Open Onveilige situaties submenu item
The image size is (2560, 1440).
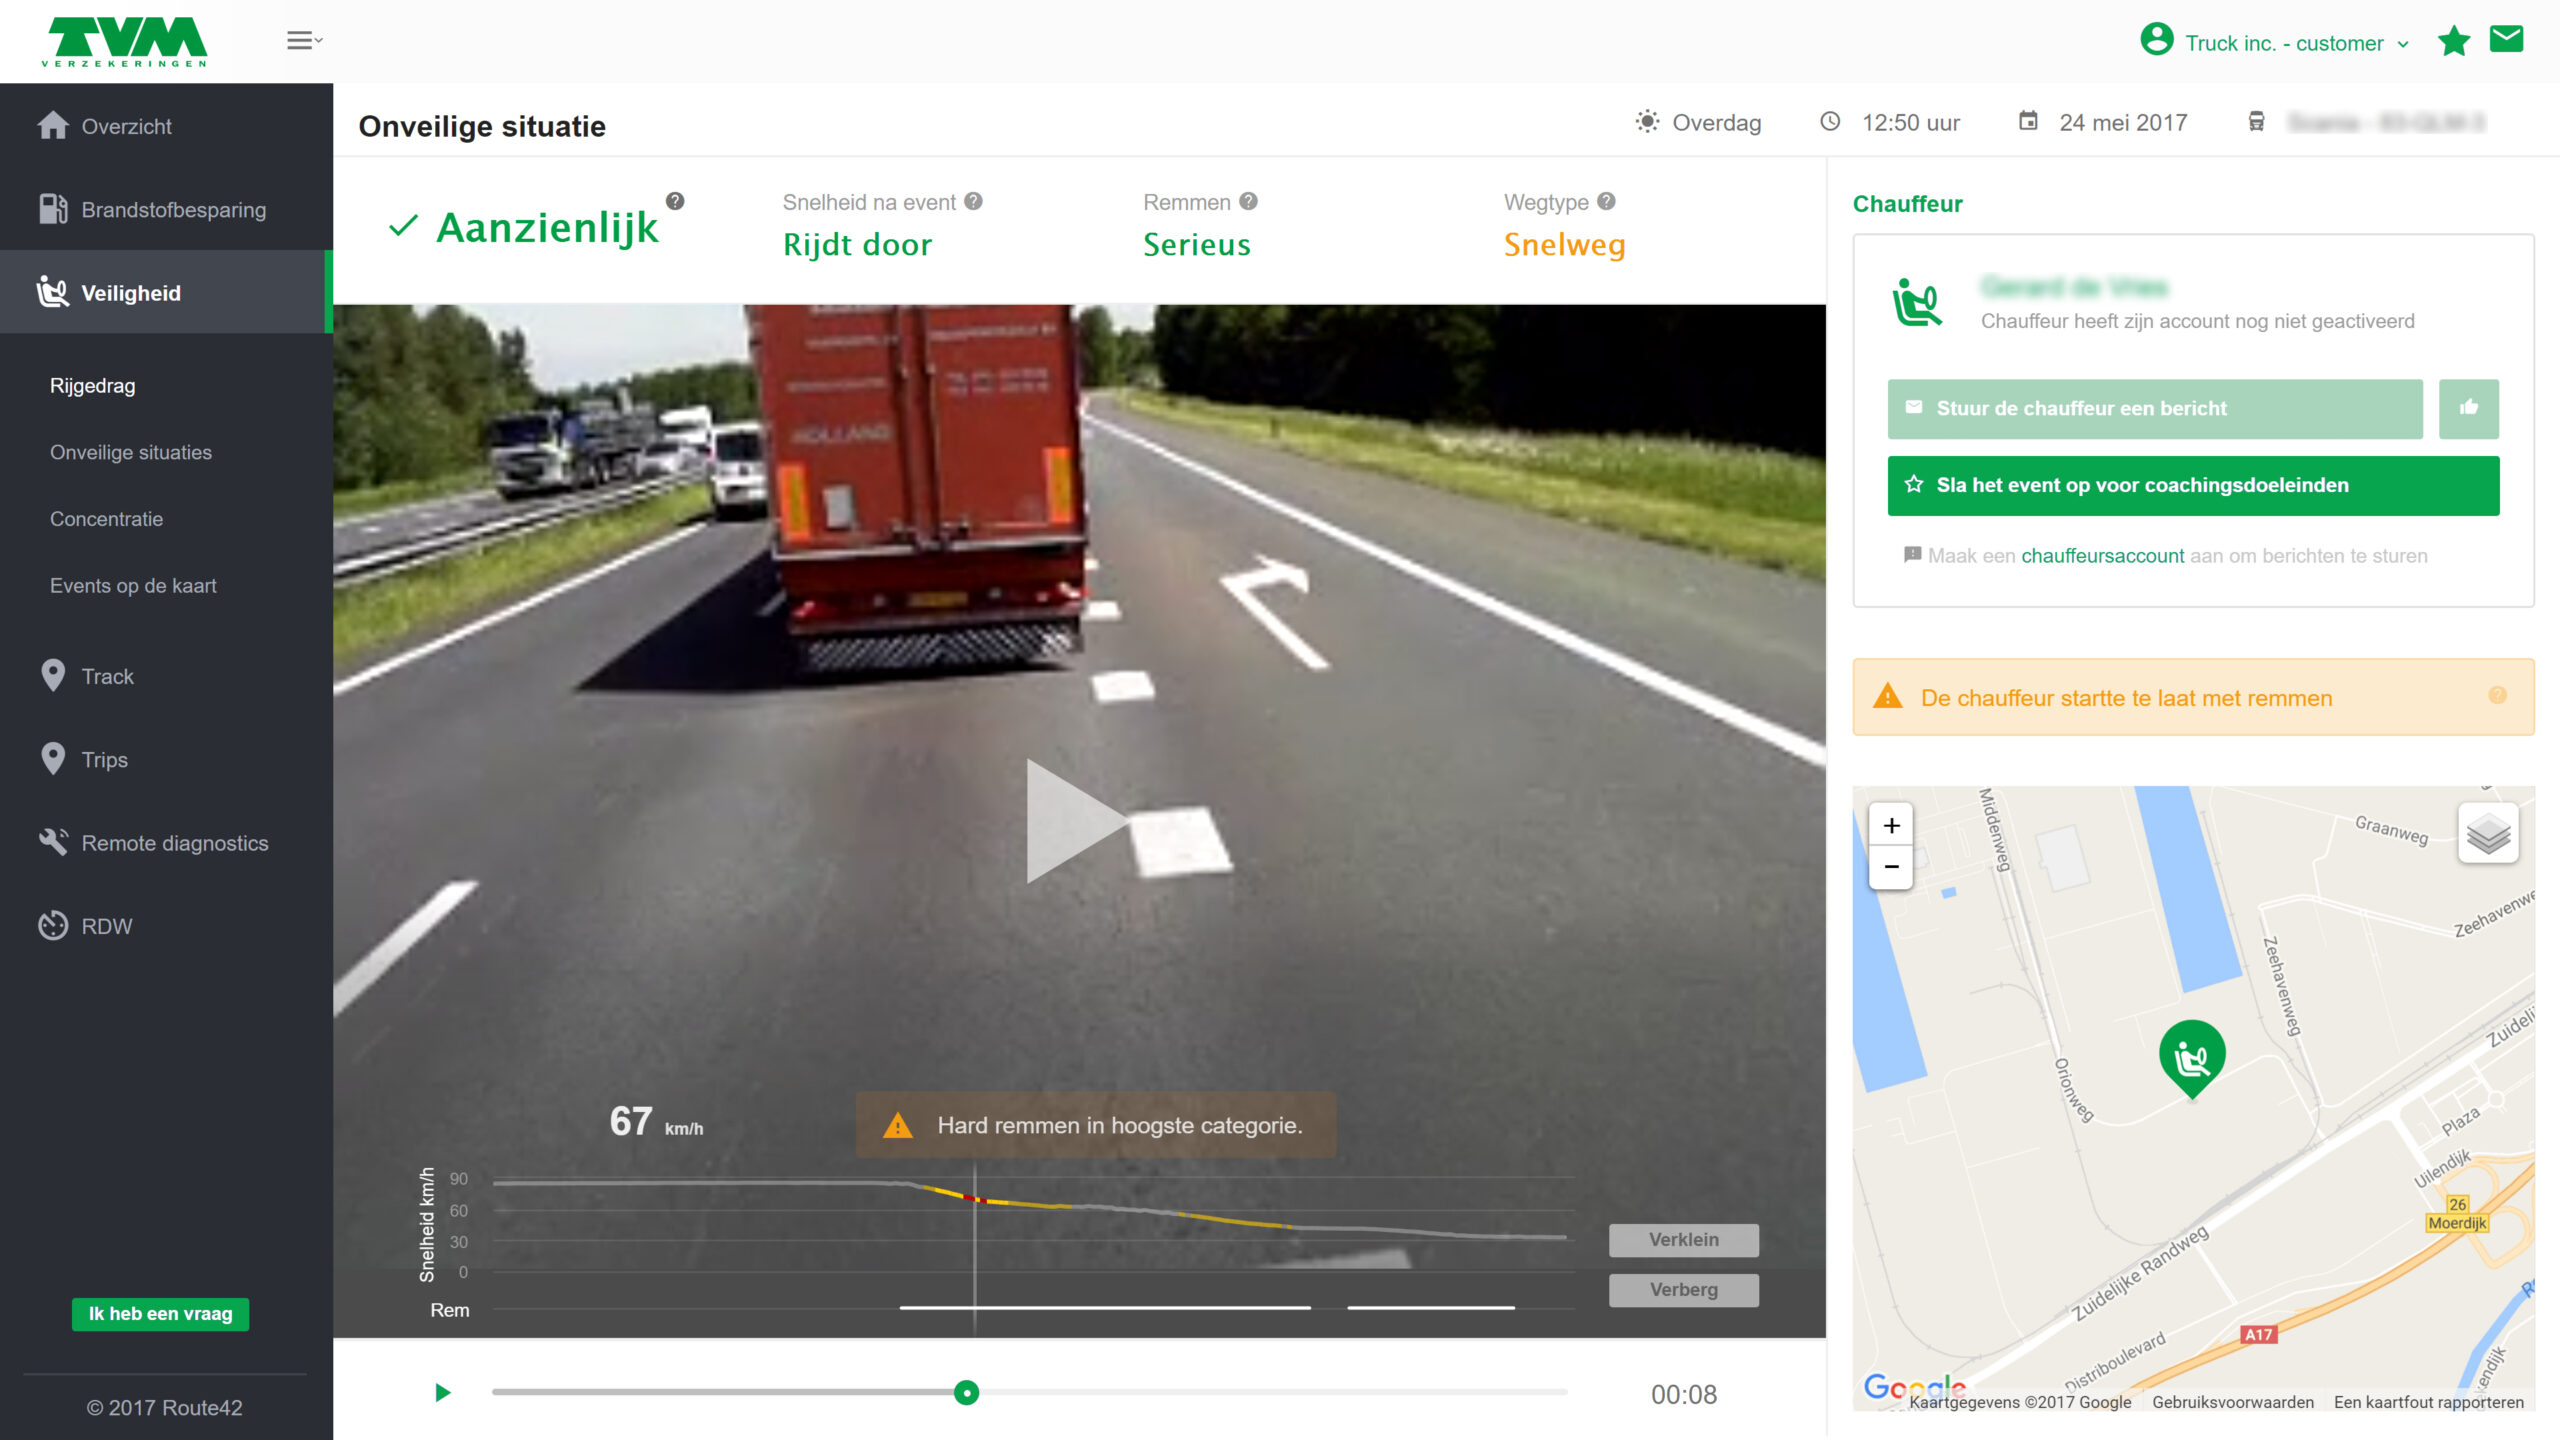(131, 452)
